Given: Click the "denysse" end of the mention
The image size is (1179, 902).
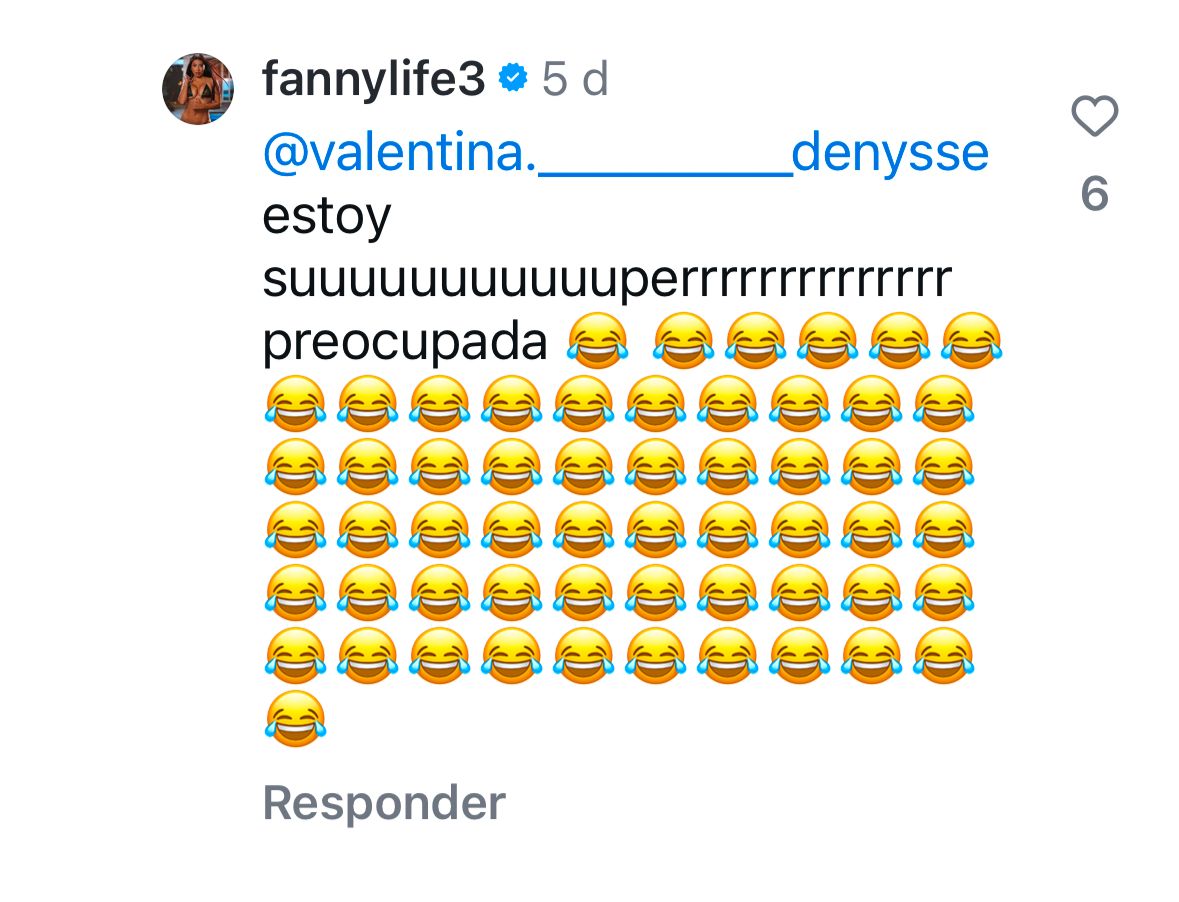Looking at the screenshot, I should tap(890, 154).
